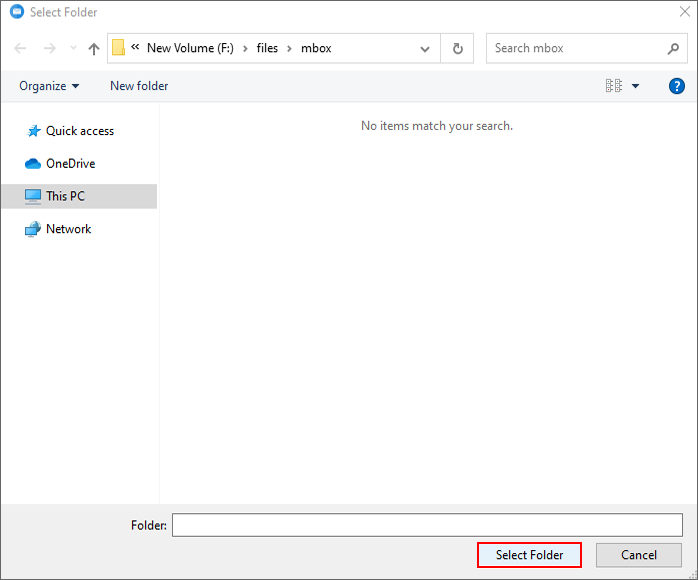This screenshot has height=580, width=698.
Task: Select Network in navigation pane
Action: click(69, 229)
